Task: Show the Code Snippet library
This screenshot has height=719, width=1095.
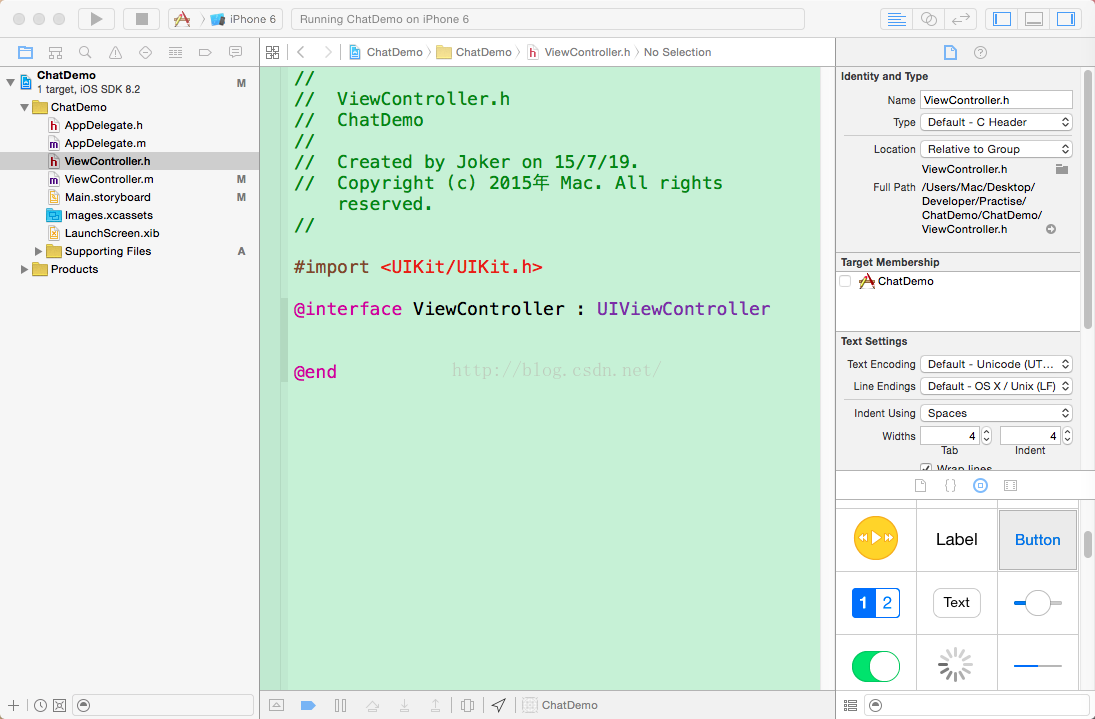Action: pyautogui.click(x=950, y=486)
